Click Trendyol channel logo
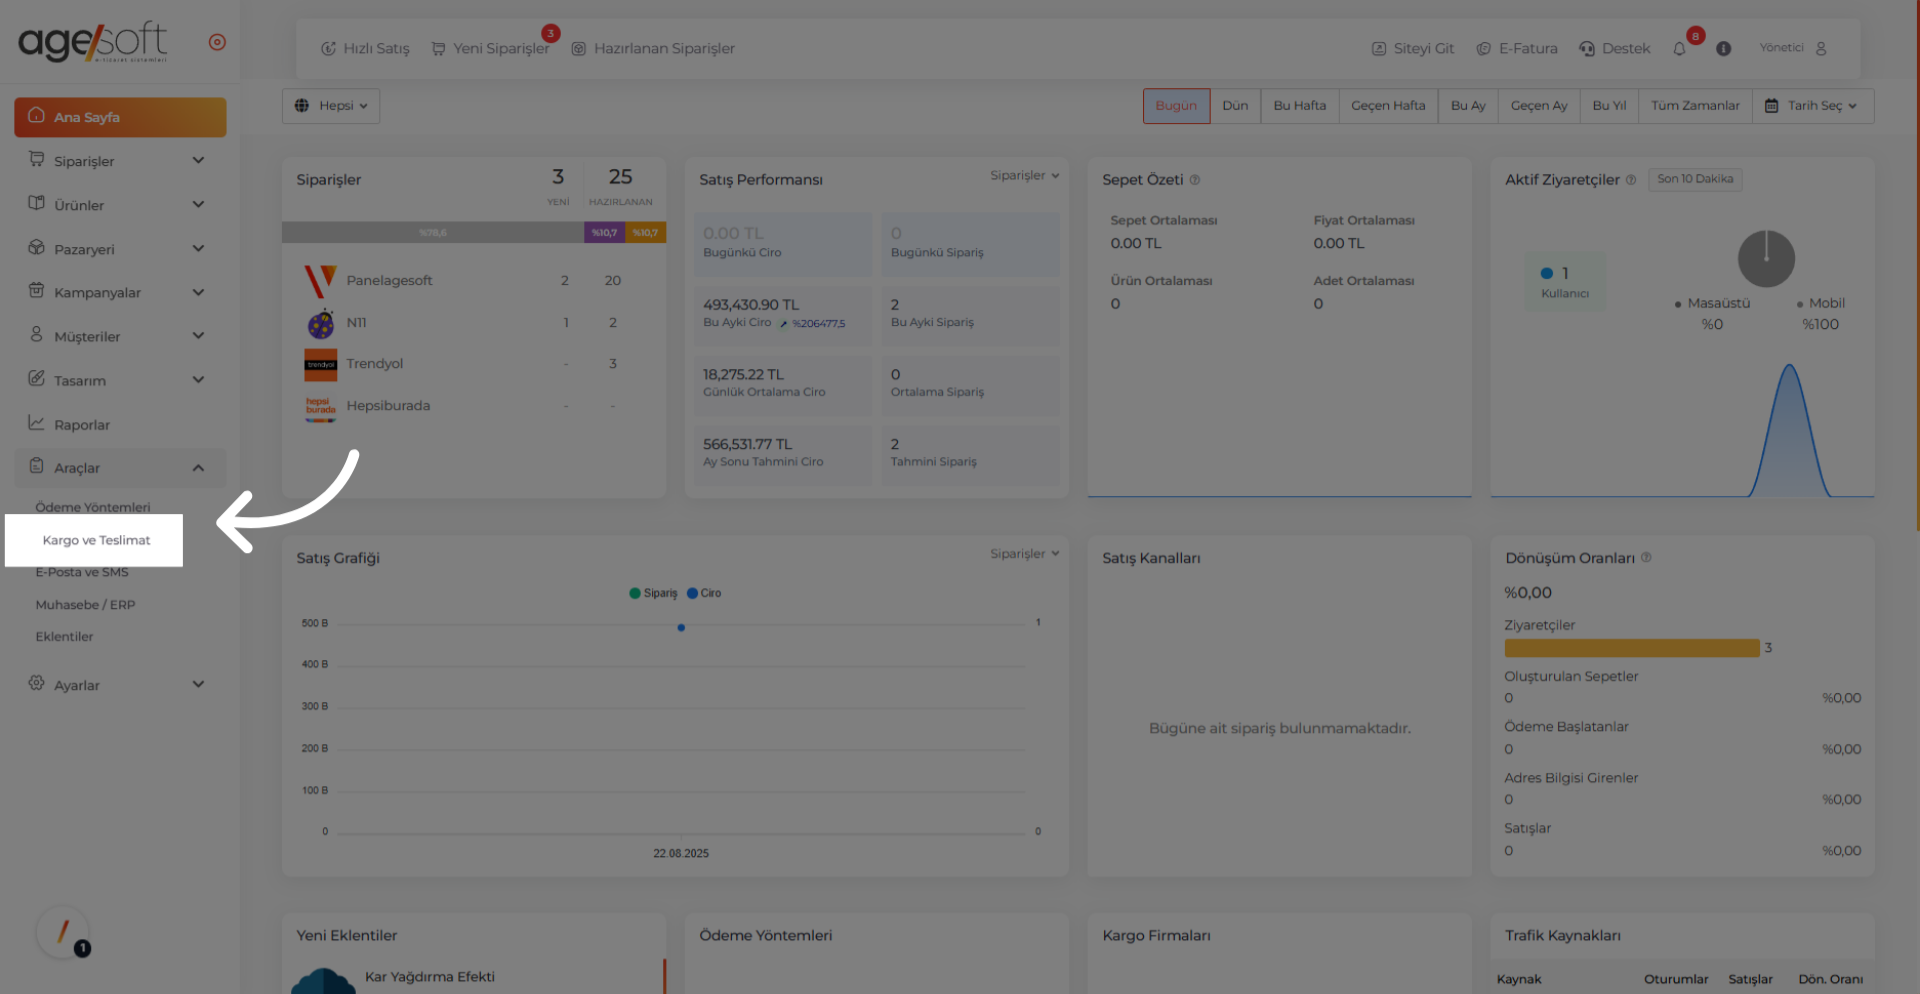Viewport: 1920px width, 994px height. pos(321,364)
